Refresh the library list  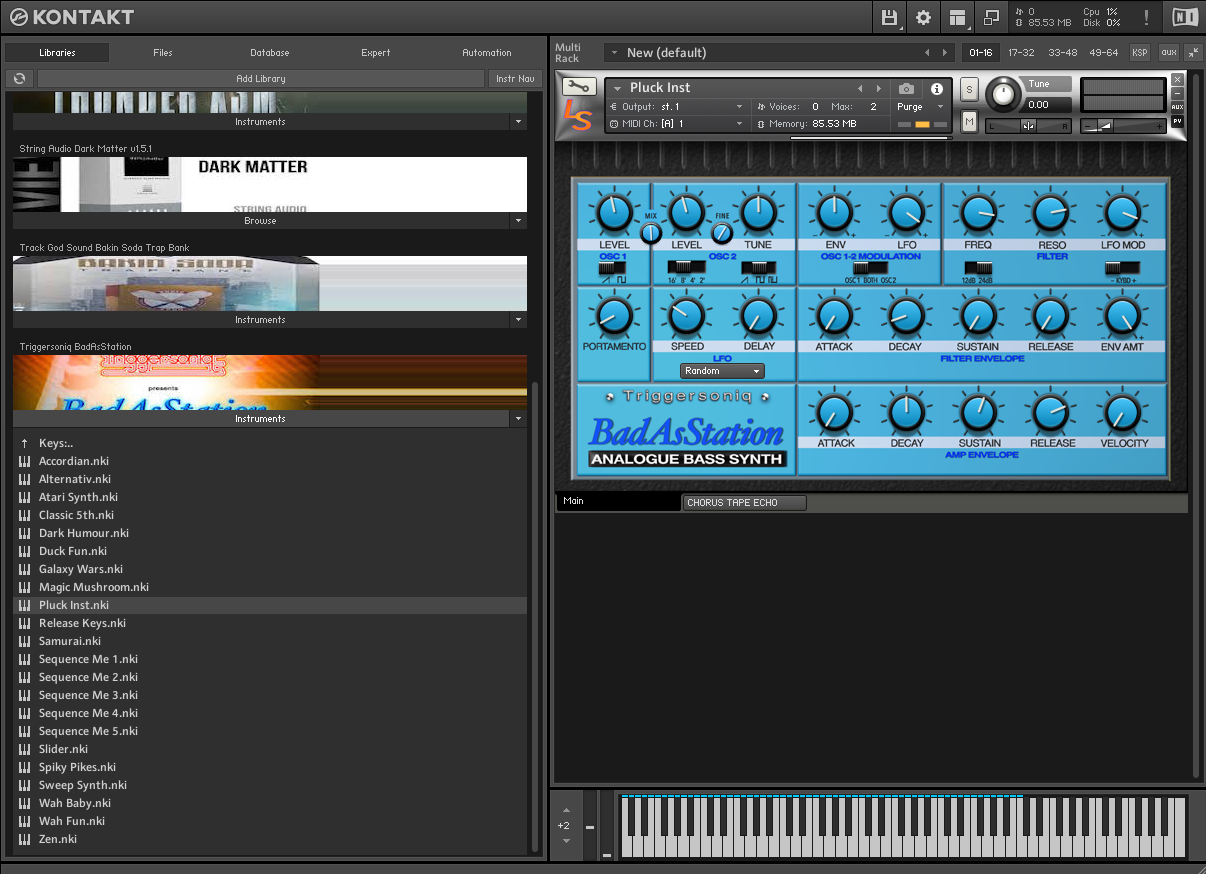point(20,78)
